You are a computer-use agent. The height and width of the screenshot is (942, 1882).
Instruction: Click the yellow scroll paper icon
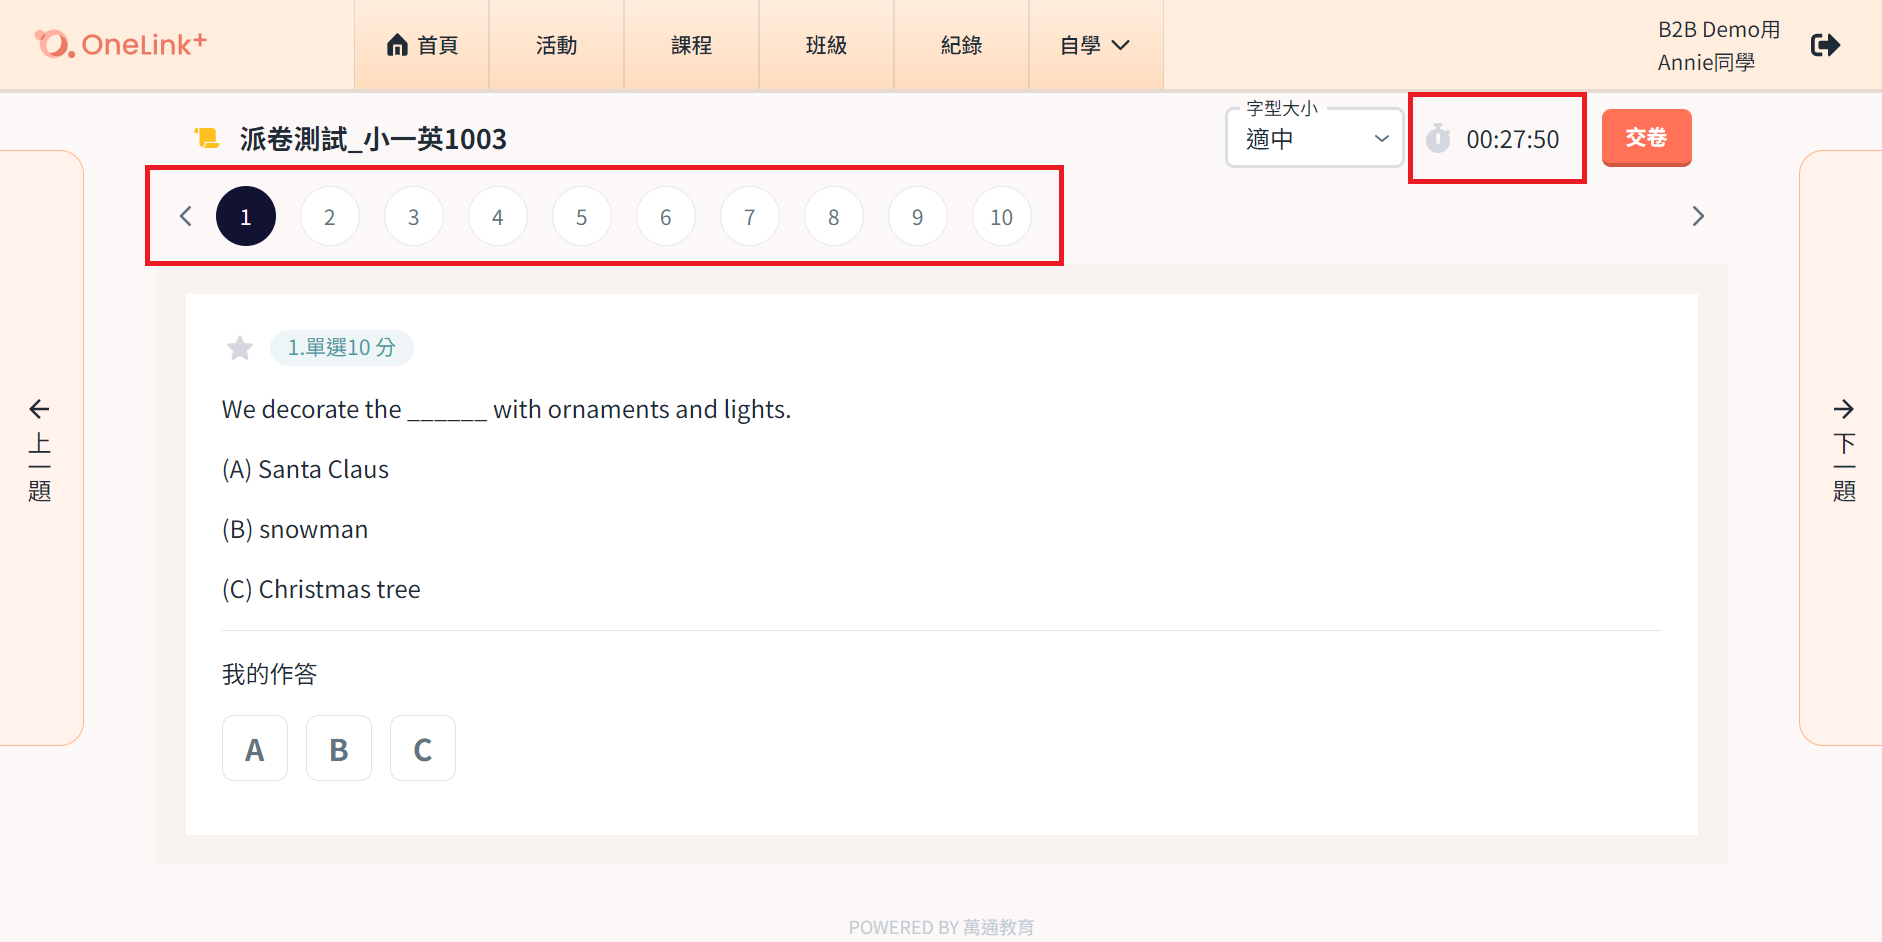coord(207,138)
